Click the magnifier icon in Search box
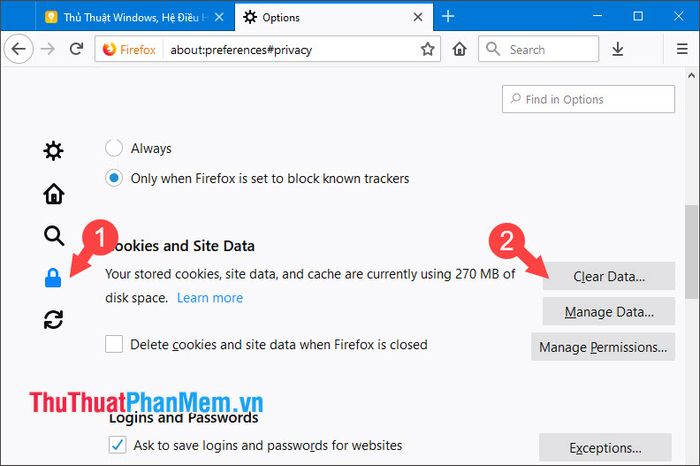The image size is (700, 466). click(x=493, y=49)
